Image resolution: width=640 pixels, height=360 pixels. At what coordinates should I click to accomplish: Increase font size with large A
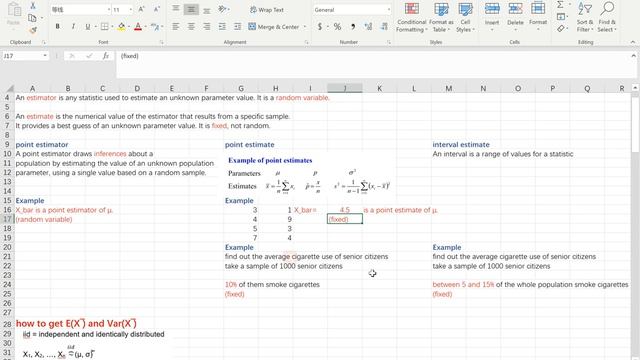click(x=141, y=9)
